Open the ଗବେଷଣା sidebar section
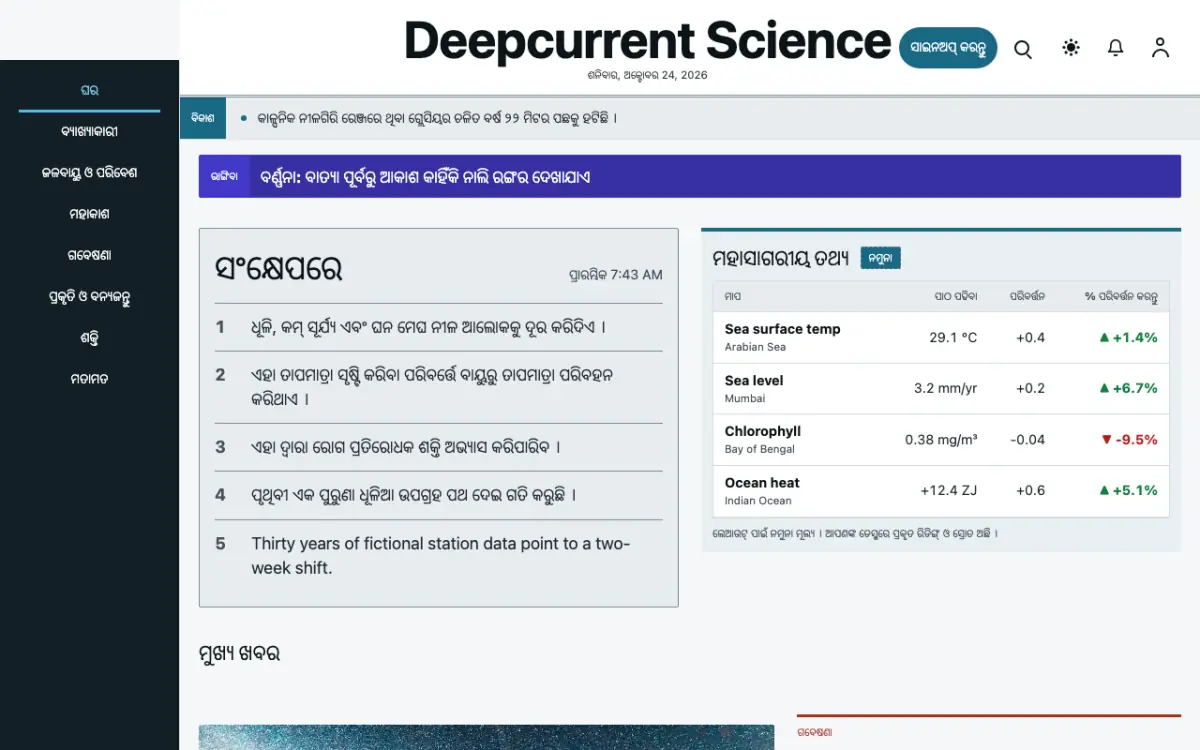 (89, 255)
